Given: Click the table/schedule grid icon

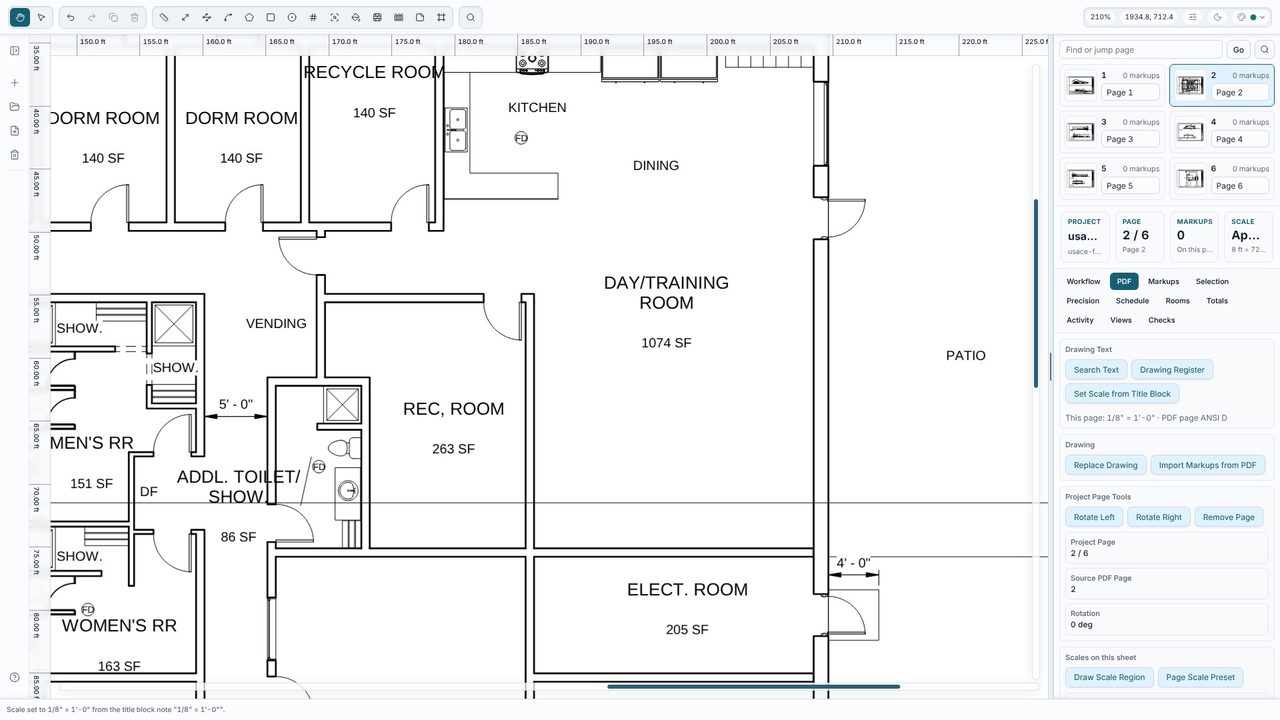Looking at the screenshot, I should tap(377, 17).
